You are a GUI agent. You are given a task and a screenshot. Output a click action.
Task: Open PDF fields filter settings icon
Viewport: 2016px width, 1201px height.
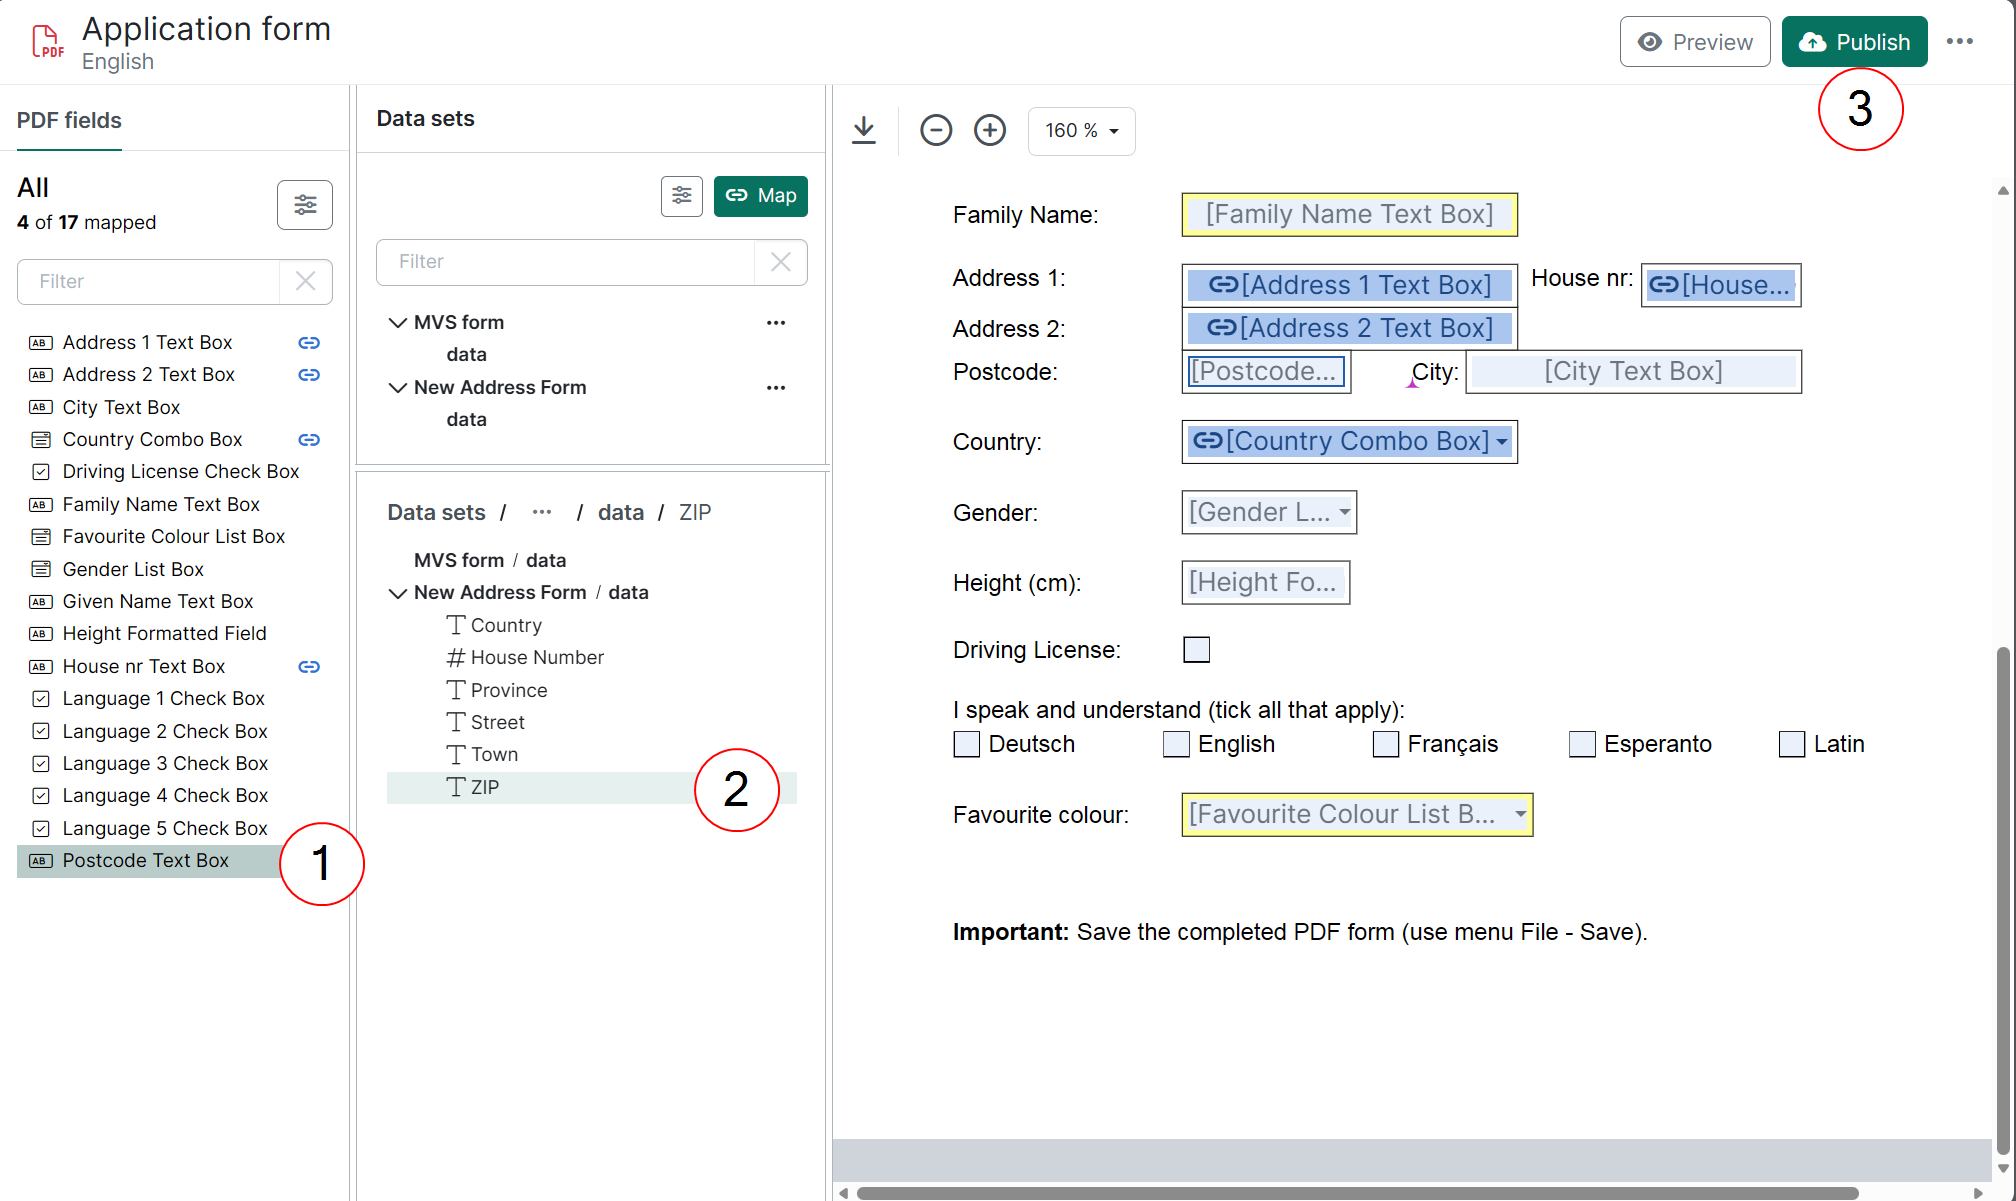pyautogui.click(x=305, y=205)
